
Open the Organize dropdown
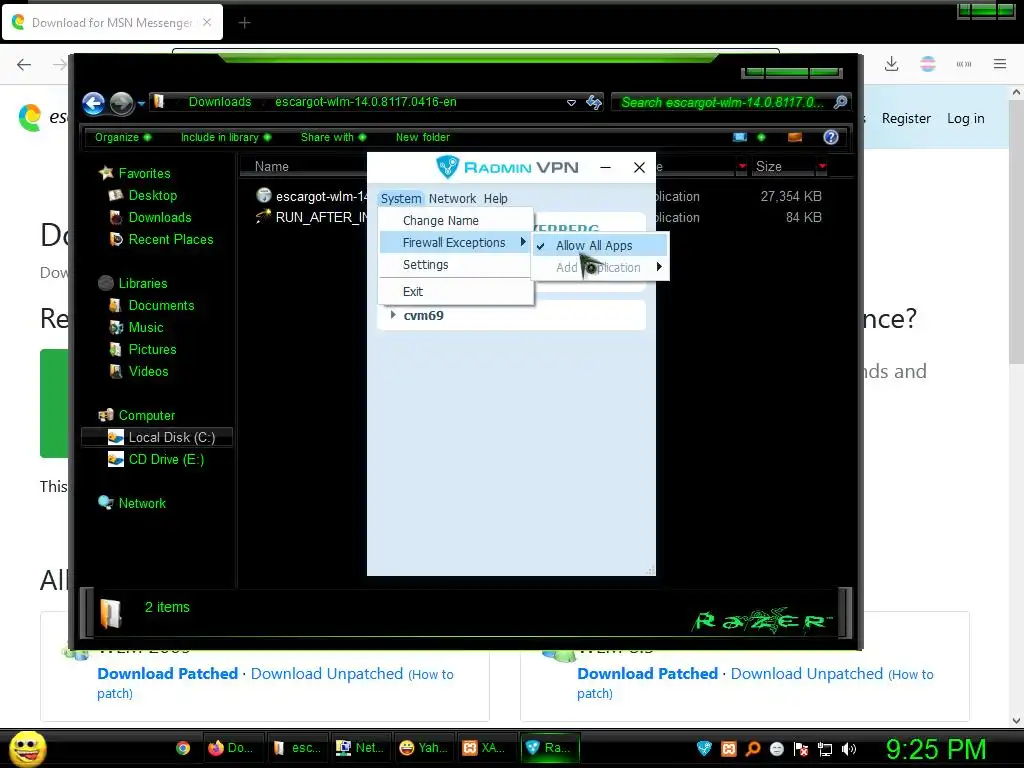pyautogui.click(x=123, y=137)
